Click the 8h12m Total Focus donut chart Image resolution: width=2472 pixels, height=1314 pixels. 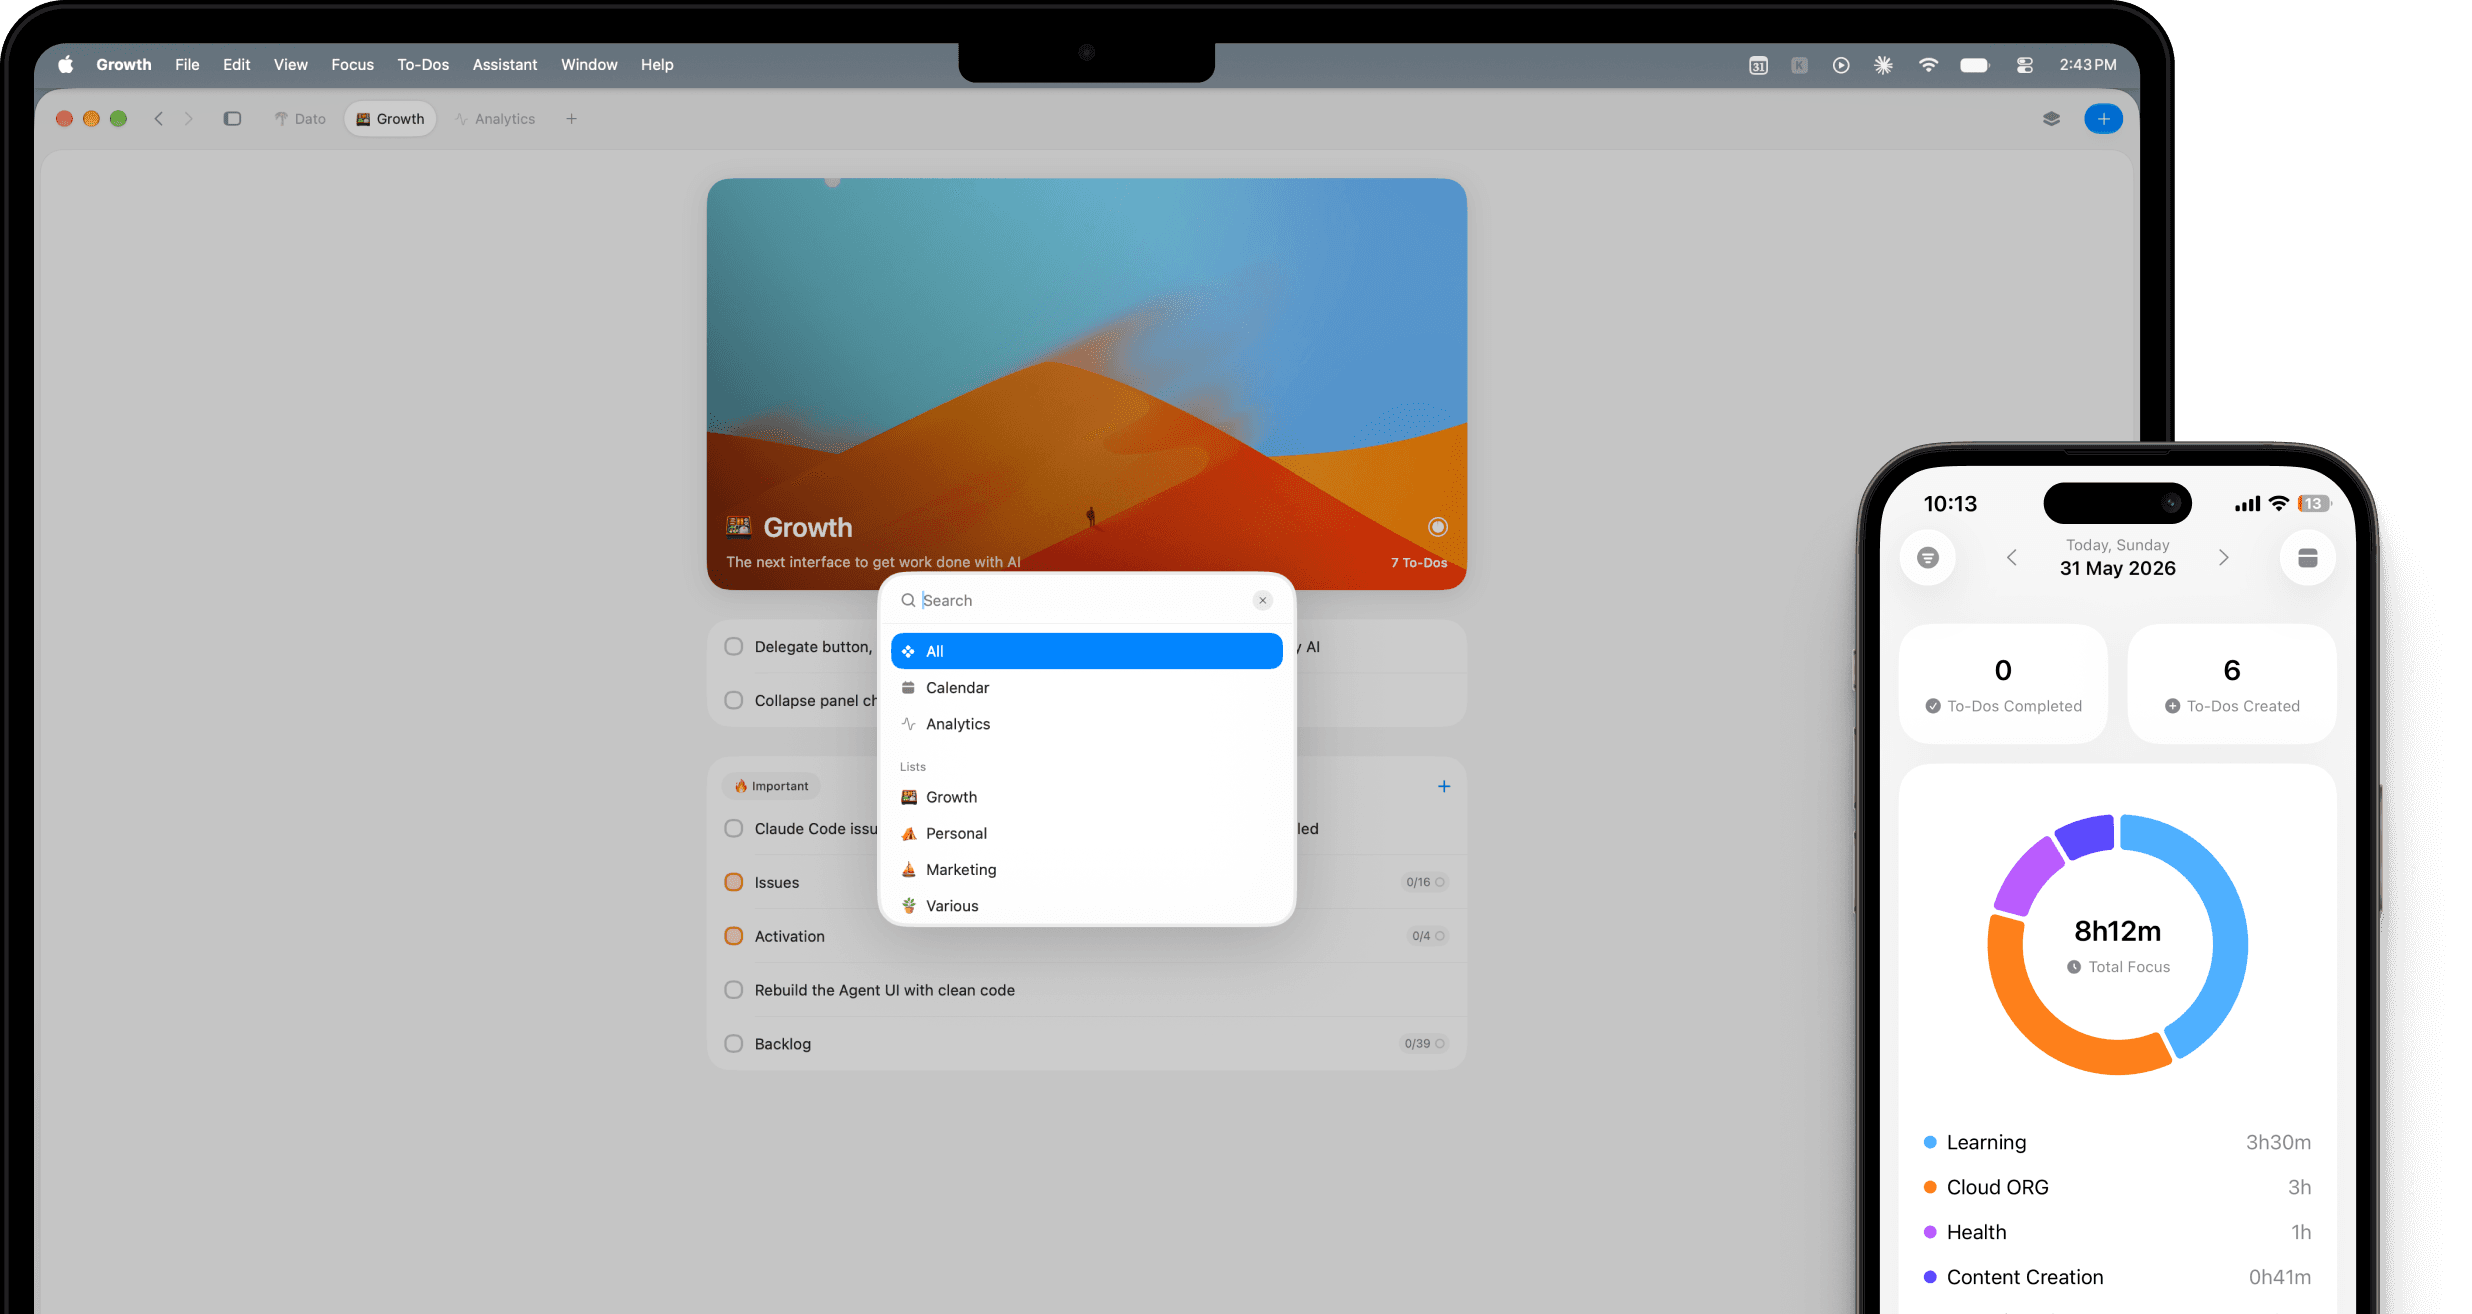pos(2117,944)
